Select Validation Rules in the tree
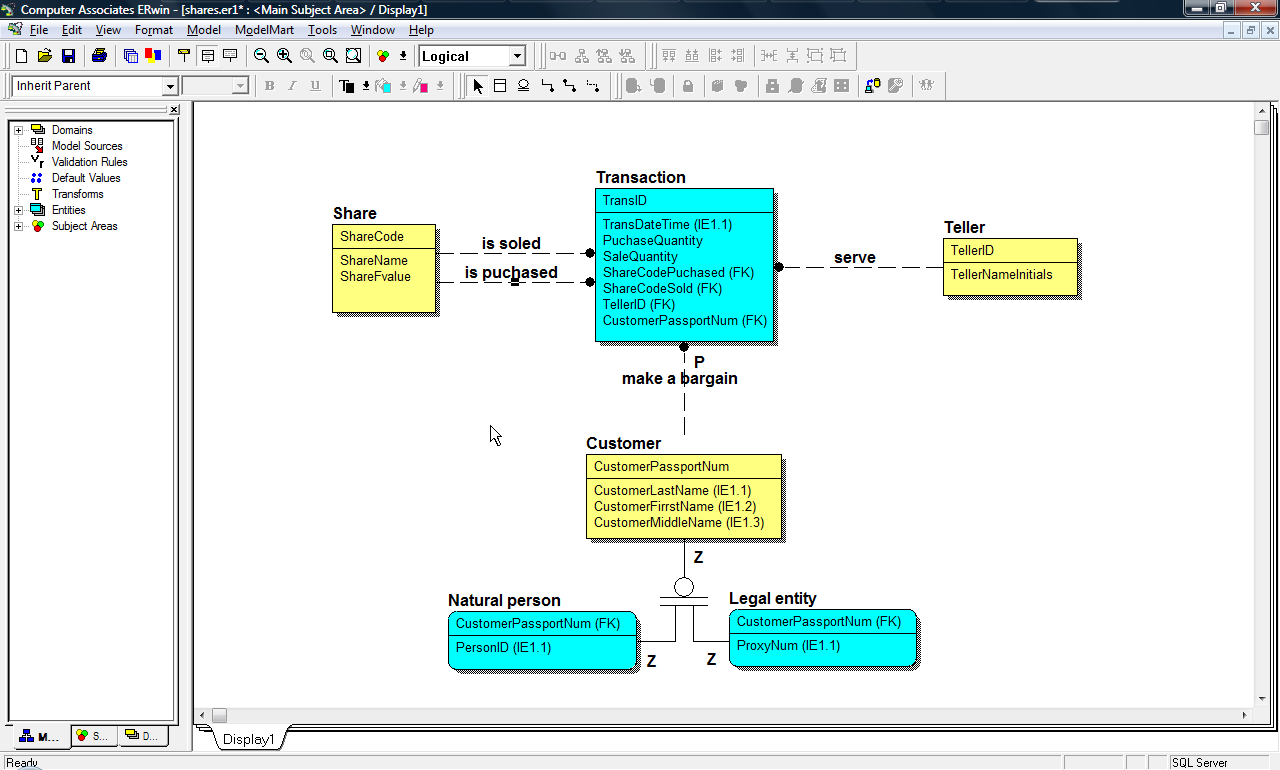The image size is (1280, 770). [x=89, y=162]
